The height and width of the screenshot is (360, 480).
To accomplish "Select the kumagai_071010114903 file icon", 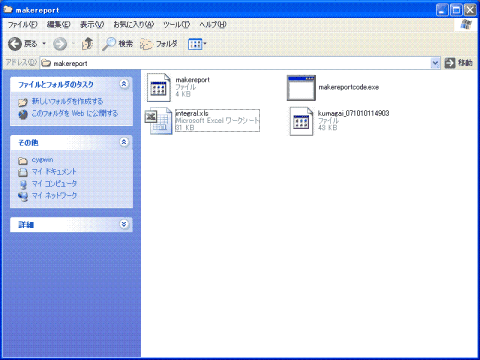I will click(x=301, y=121).
